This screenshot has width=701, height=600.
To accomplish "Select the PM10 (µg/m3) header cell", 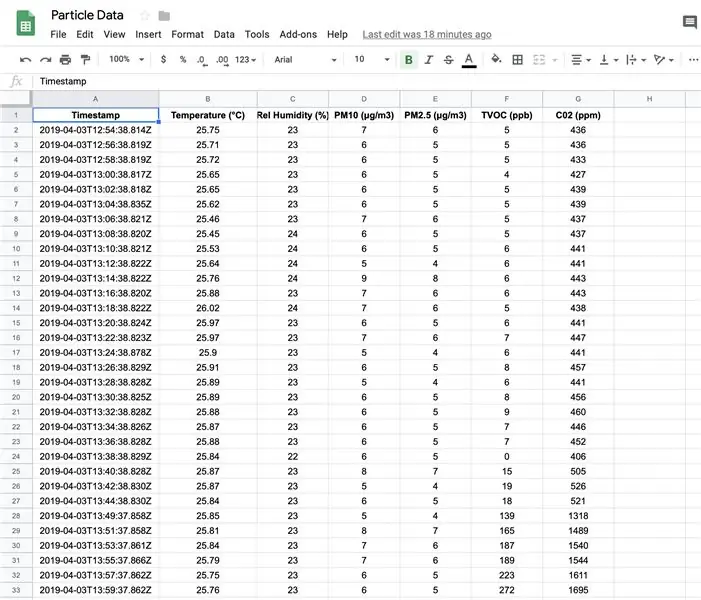I will pos(364,115).
